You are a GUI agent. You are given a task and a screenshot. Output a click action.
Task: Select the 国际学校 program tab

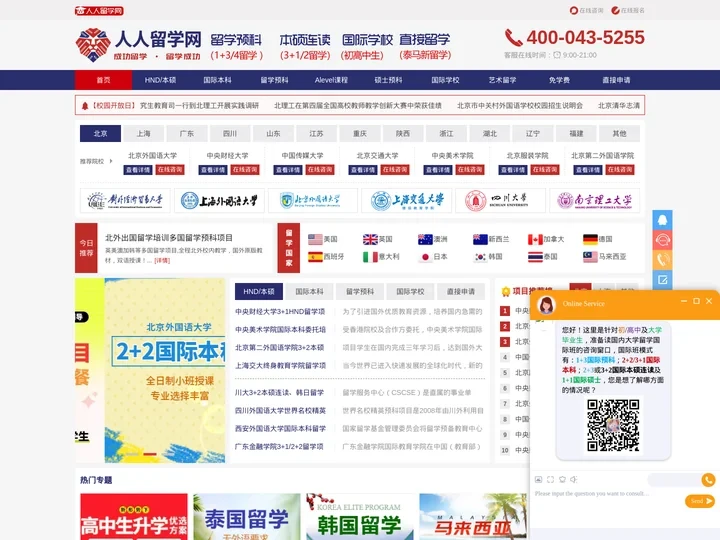(x=411, y=292)
